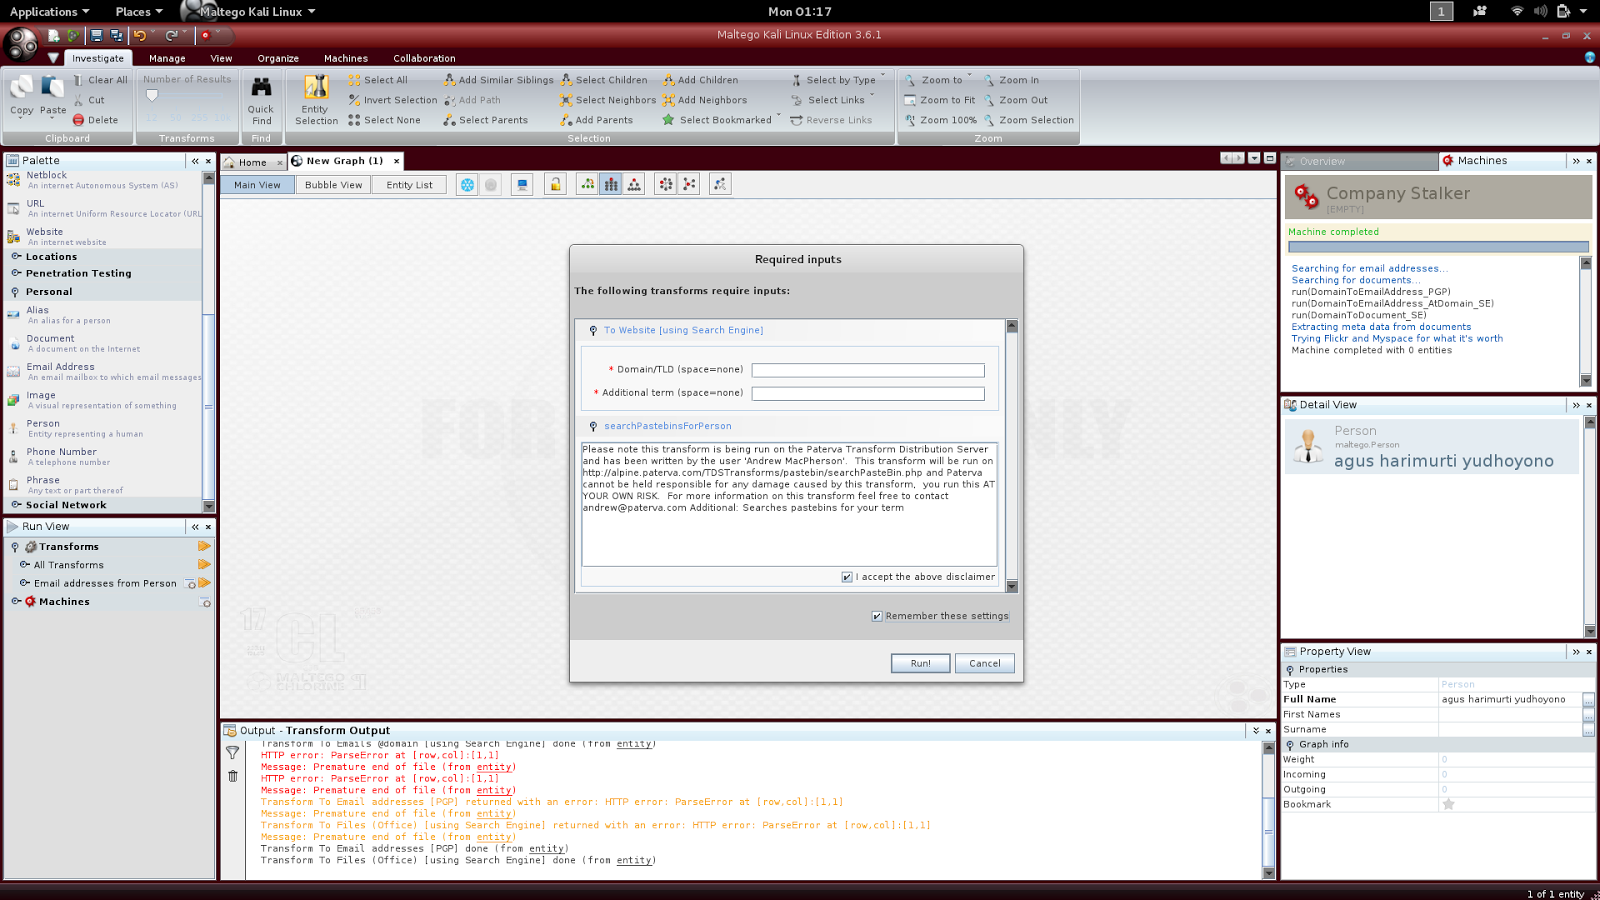Click the filter funnel icon in Output panel
1600x900 pixels.
tap(233, 753)
